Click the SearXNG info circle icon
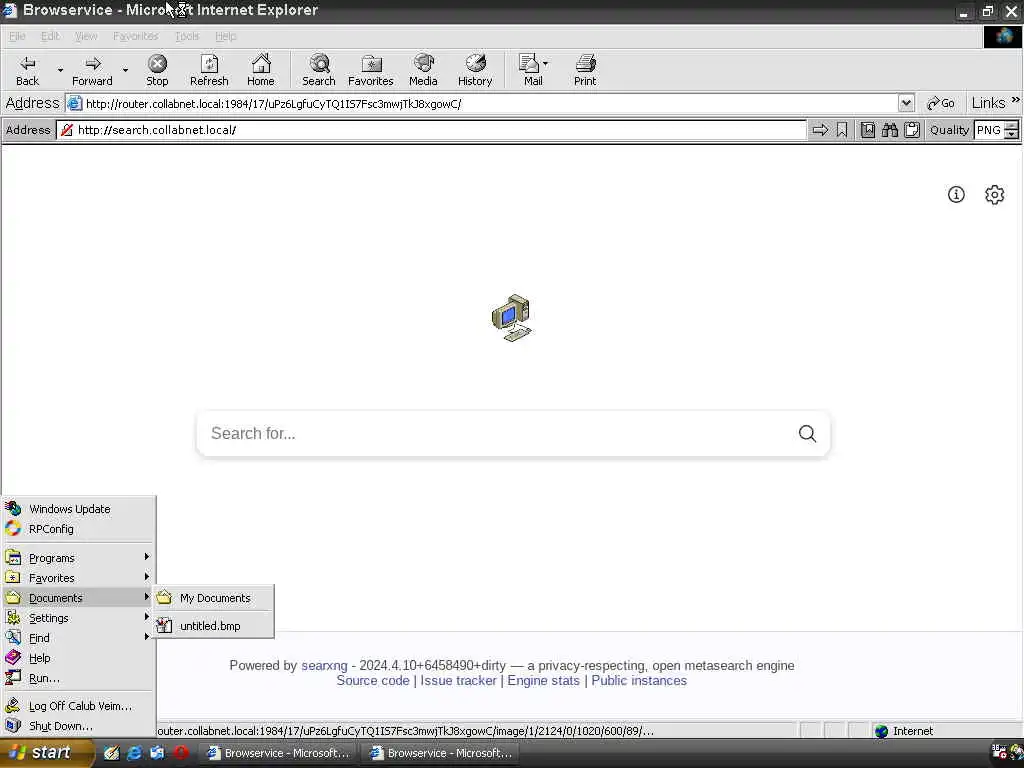Viewport: 1024px width, 768px height. (956, 195)
